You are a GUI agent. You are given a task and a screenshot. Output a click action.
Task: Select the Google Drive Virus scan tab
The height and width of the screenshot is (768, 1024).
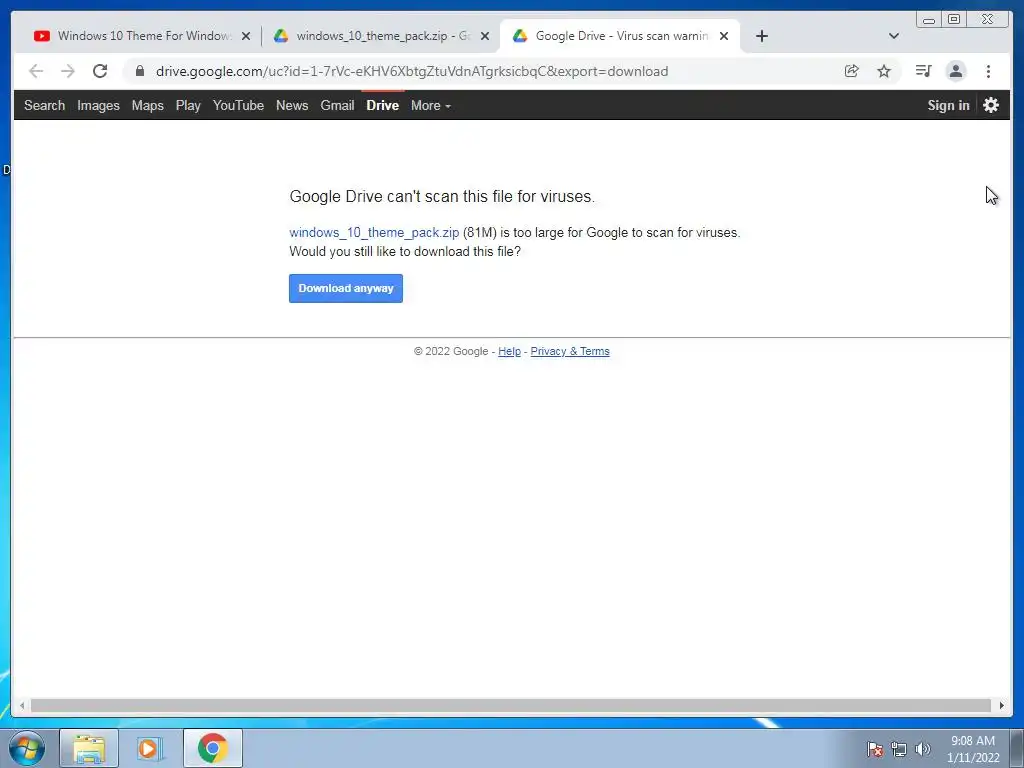pyautogui.click(x=619, y=36)
